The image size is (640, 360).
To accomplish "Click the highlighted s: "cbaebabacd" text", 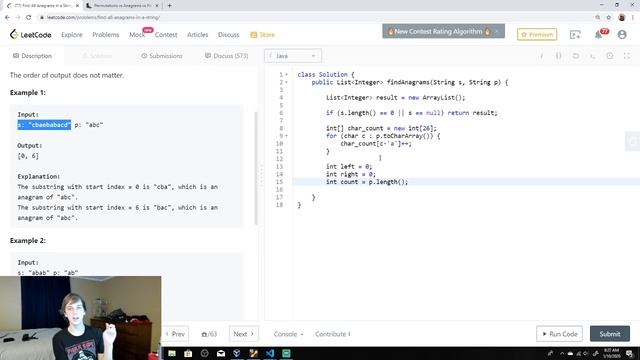I will click(x=44, y=125).
